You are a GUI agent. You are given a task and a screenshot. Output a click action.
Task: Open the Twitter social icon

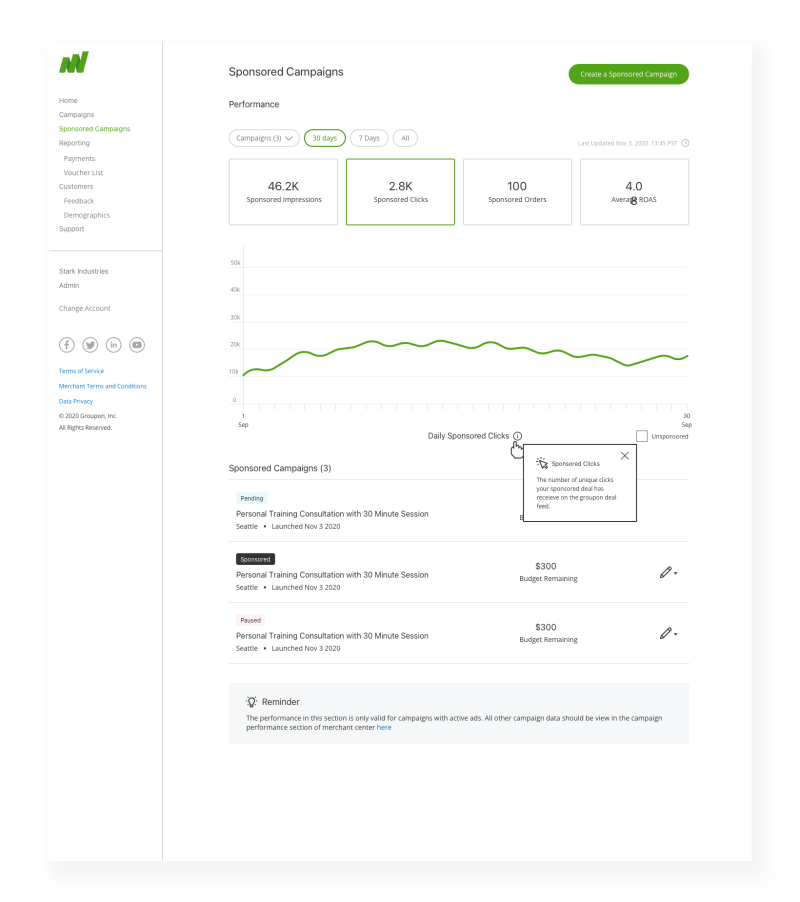tap(90, 345)
